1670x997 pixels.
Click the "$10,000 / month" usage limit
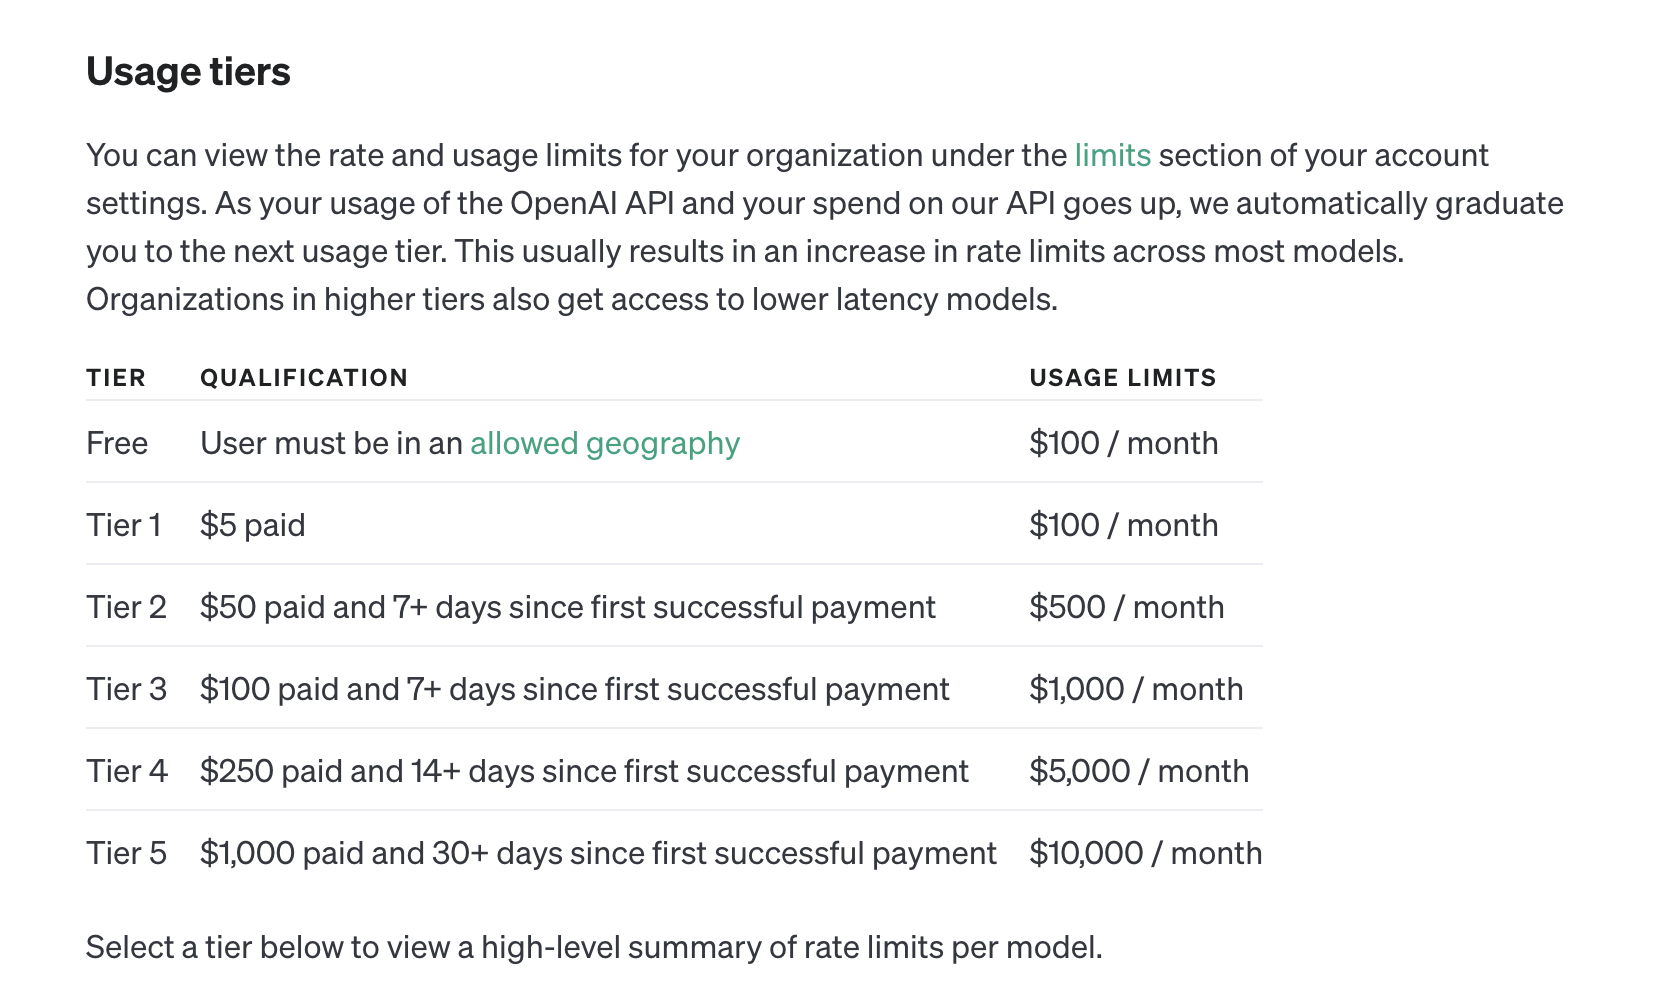pos(1145,853)
